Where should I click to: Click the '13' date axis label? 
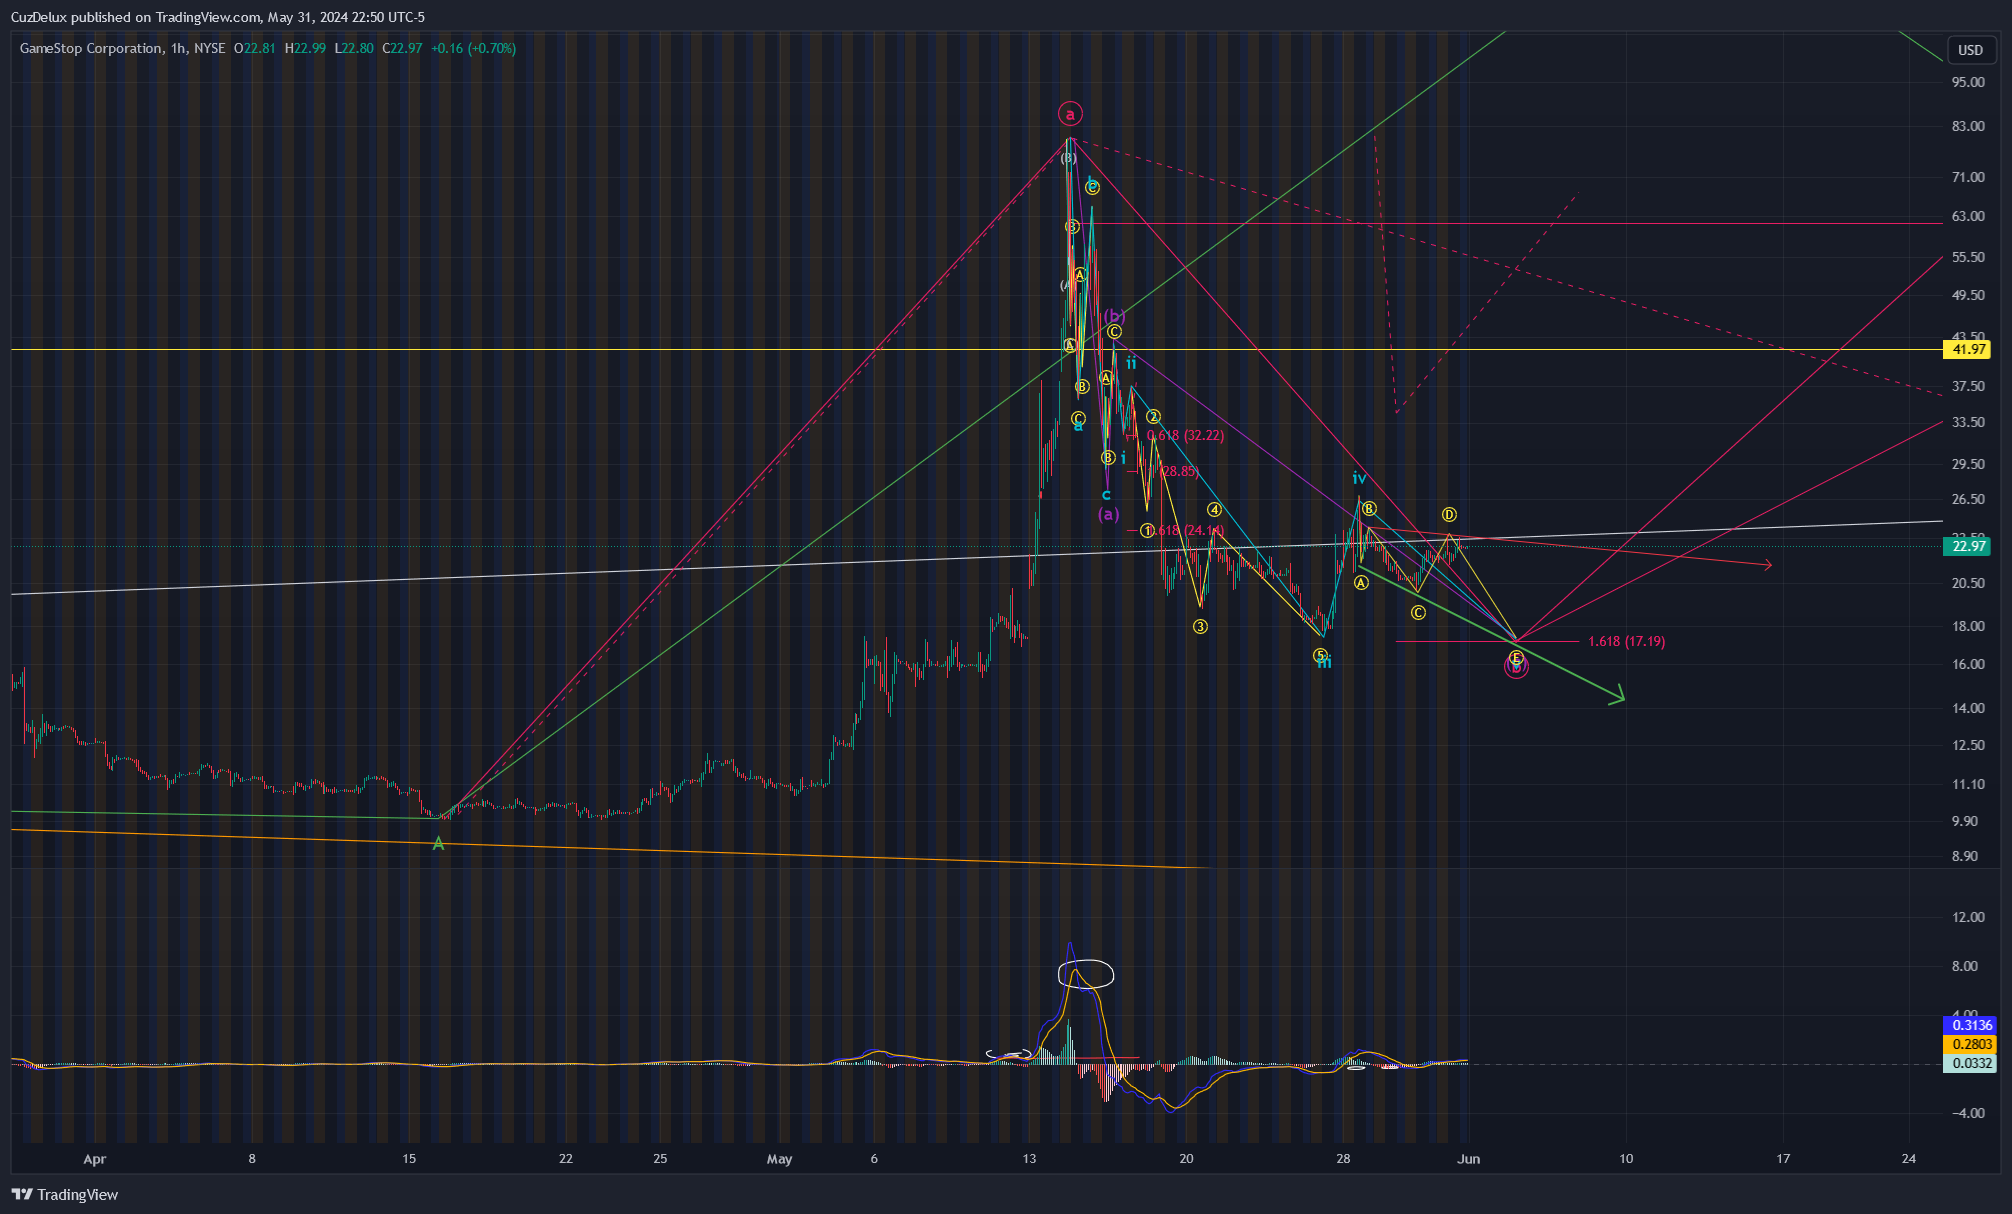pyautogui.click(x=1029, y=1159)
